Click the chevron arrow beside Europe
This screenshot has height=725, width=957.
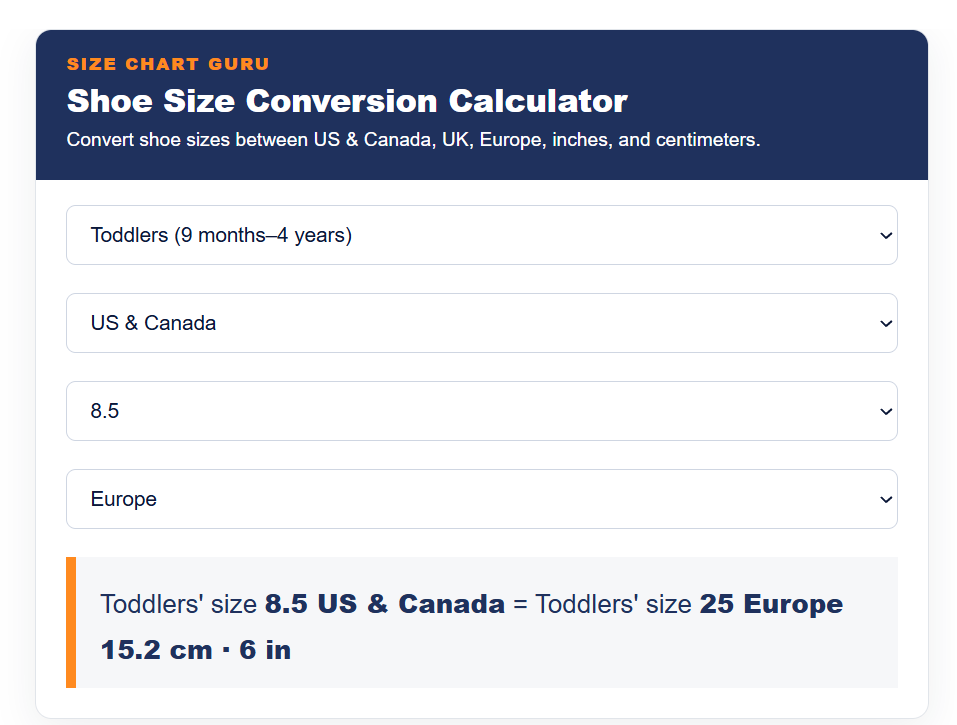coord(886,499)
